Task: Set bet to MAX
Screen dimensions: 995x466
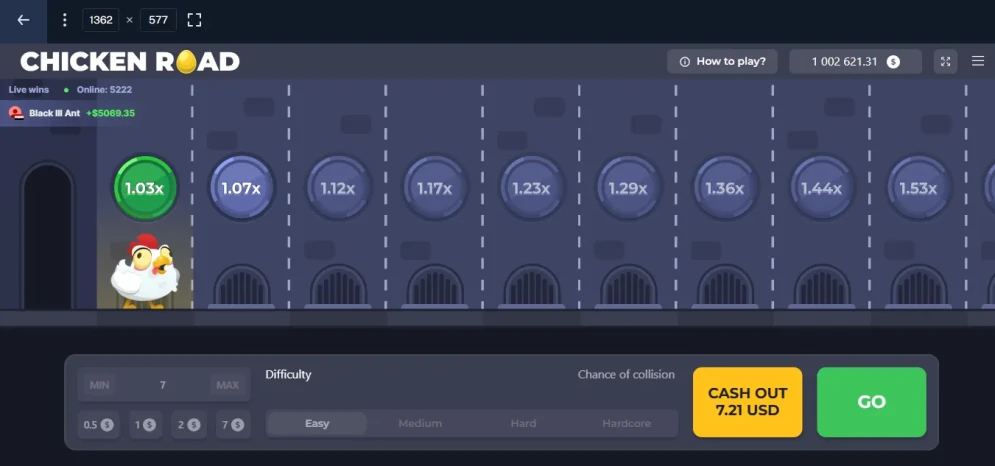Action: (x=228, y=385)
